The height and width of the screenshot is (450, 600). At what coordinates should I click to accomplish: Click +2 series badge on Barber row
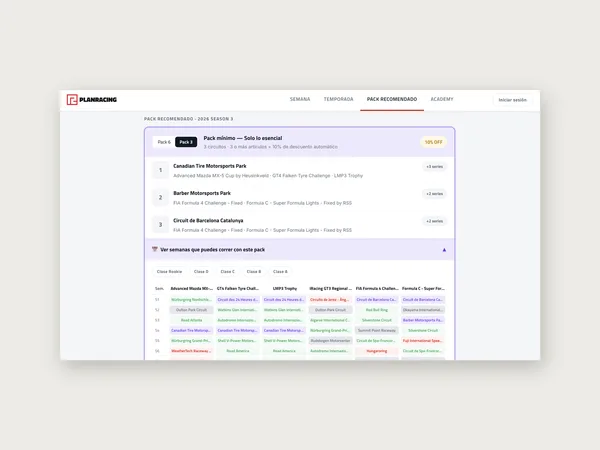point(434,194)
